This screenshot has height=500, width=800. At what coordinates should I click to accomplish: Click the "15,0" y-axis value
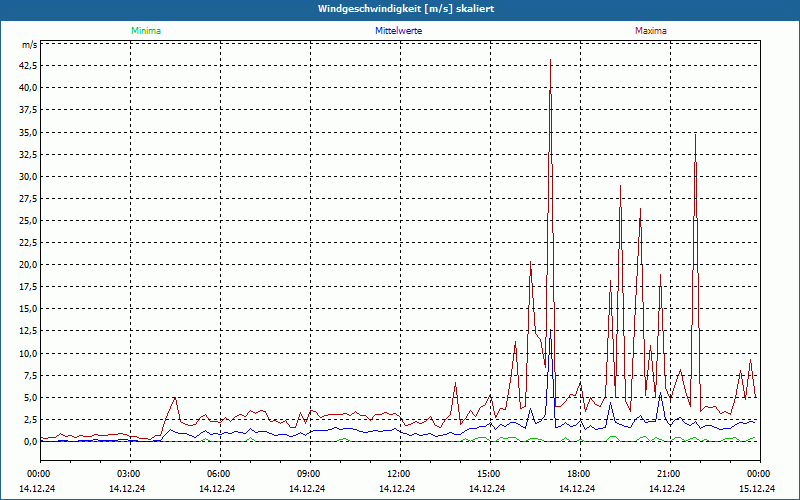click(x=28, y=309)
